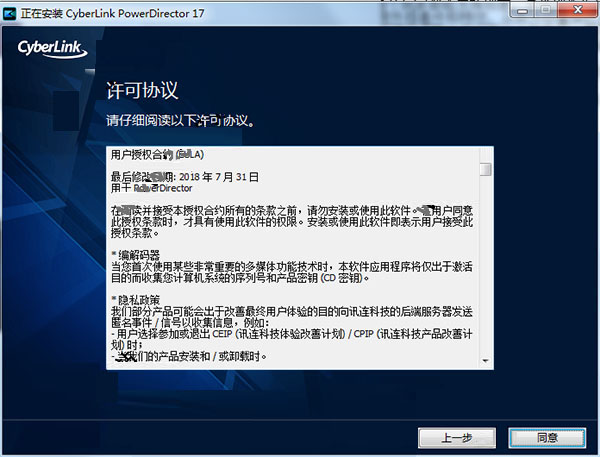Maximize the installer window
The width and height of the screenshot is (600, 457).
[545, 10]
